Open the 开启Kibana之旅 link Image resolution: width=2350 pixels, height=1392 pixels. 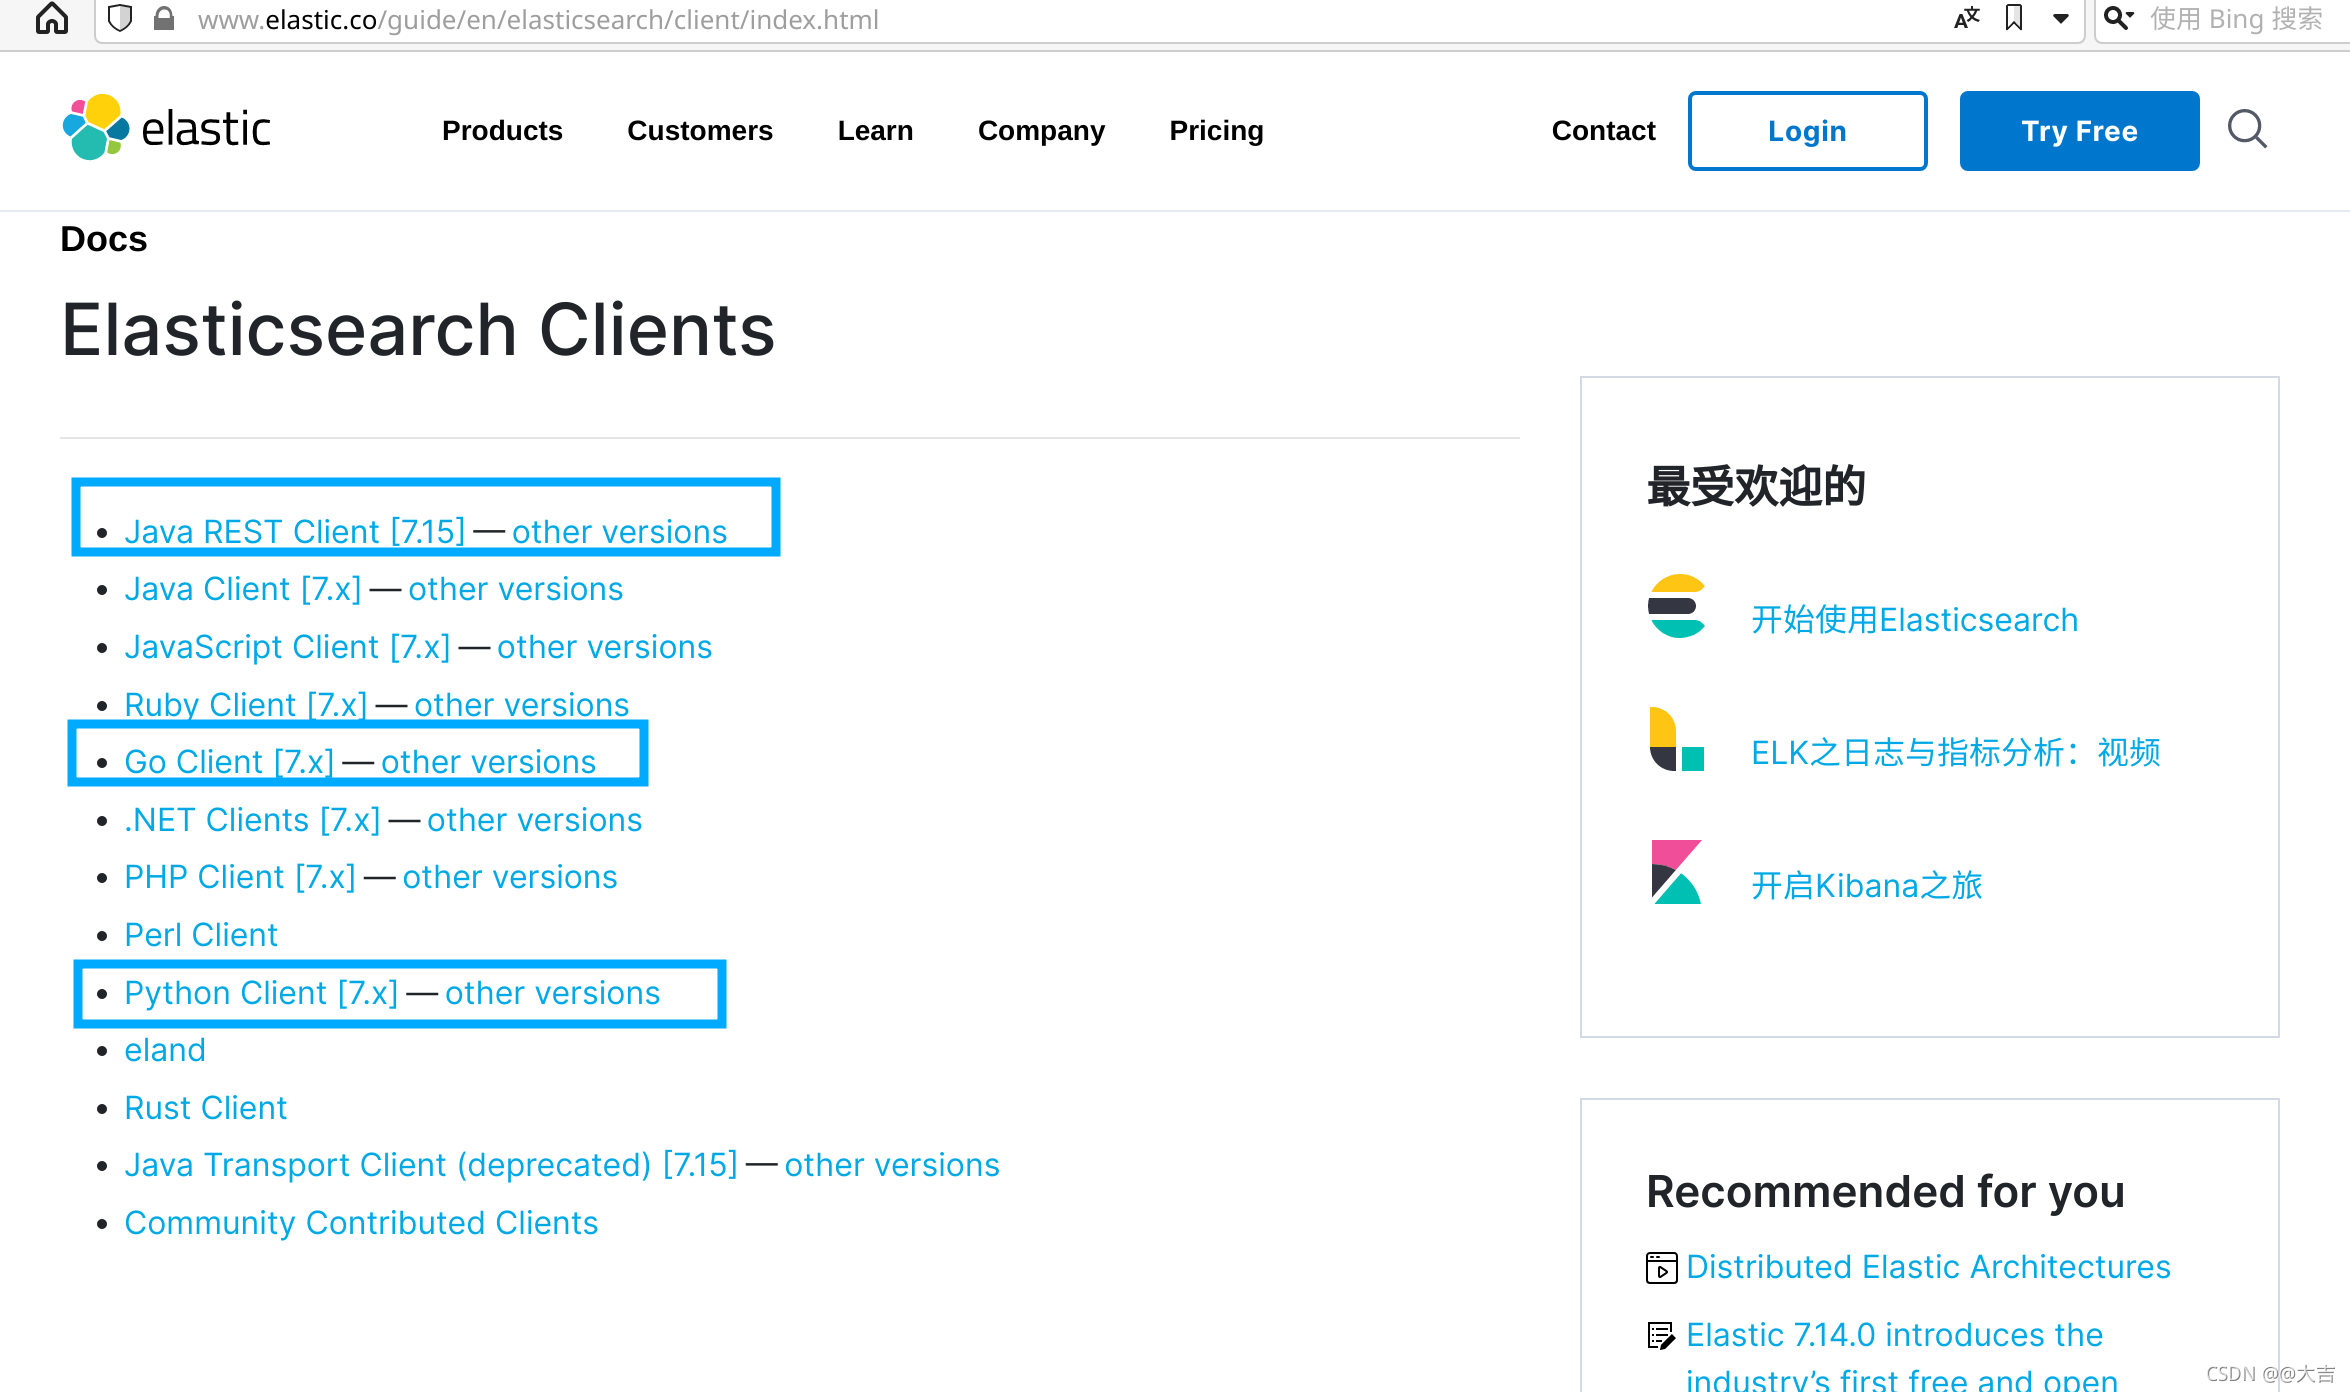(1866, 886)
